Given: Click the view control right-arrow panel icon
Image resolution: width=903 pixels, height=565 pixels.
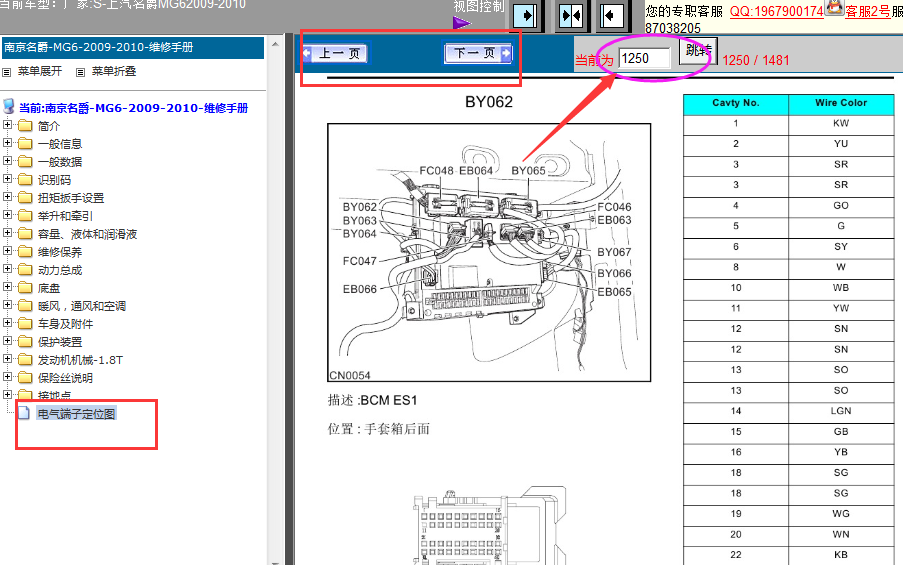Looking at the screenshot, I should (x=526, y=15).
